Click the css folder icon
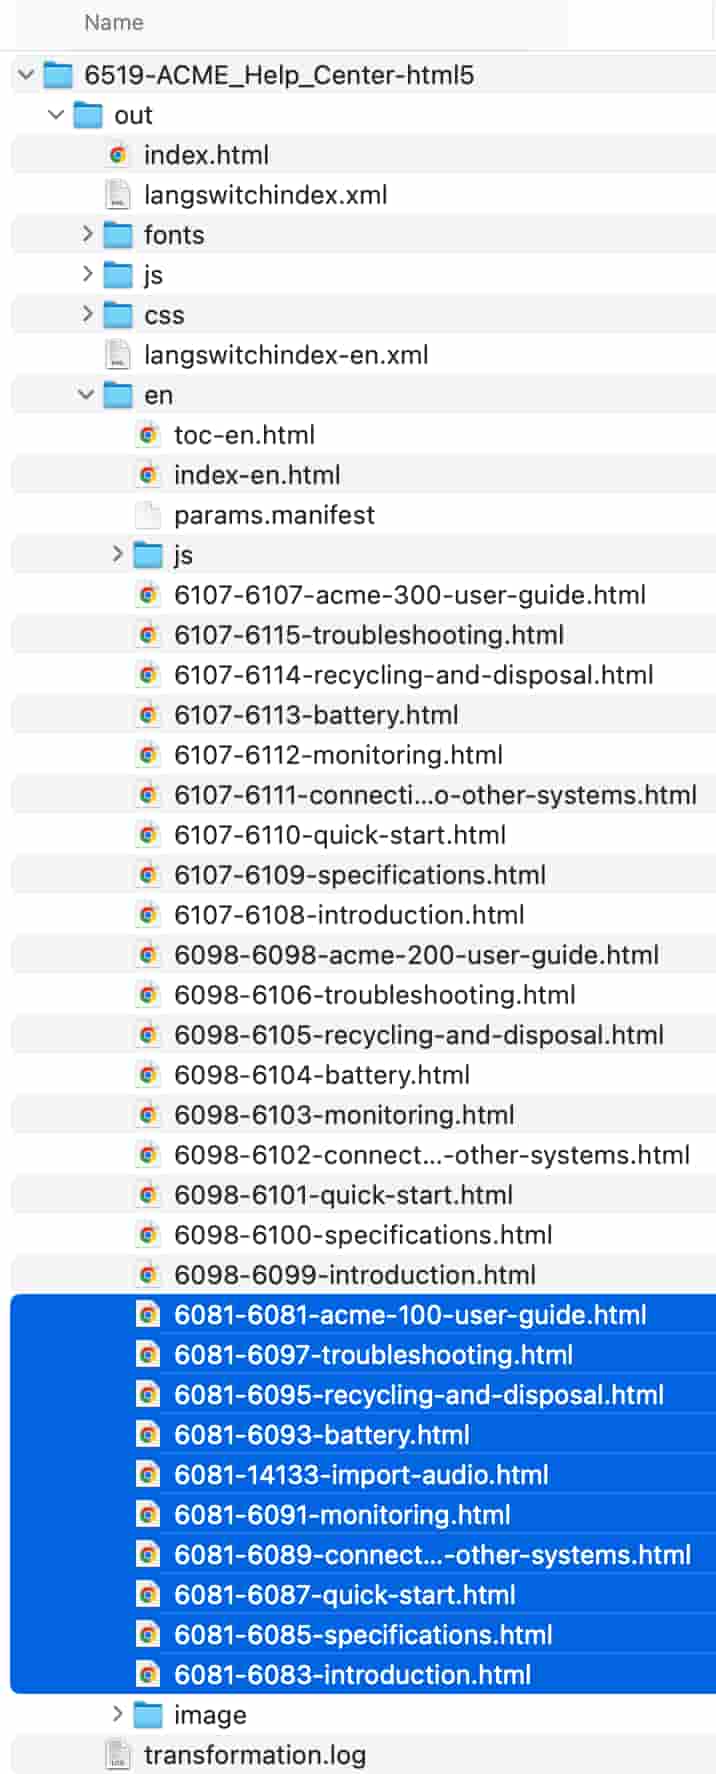The image size is (716, 1774). (118, 315)
